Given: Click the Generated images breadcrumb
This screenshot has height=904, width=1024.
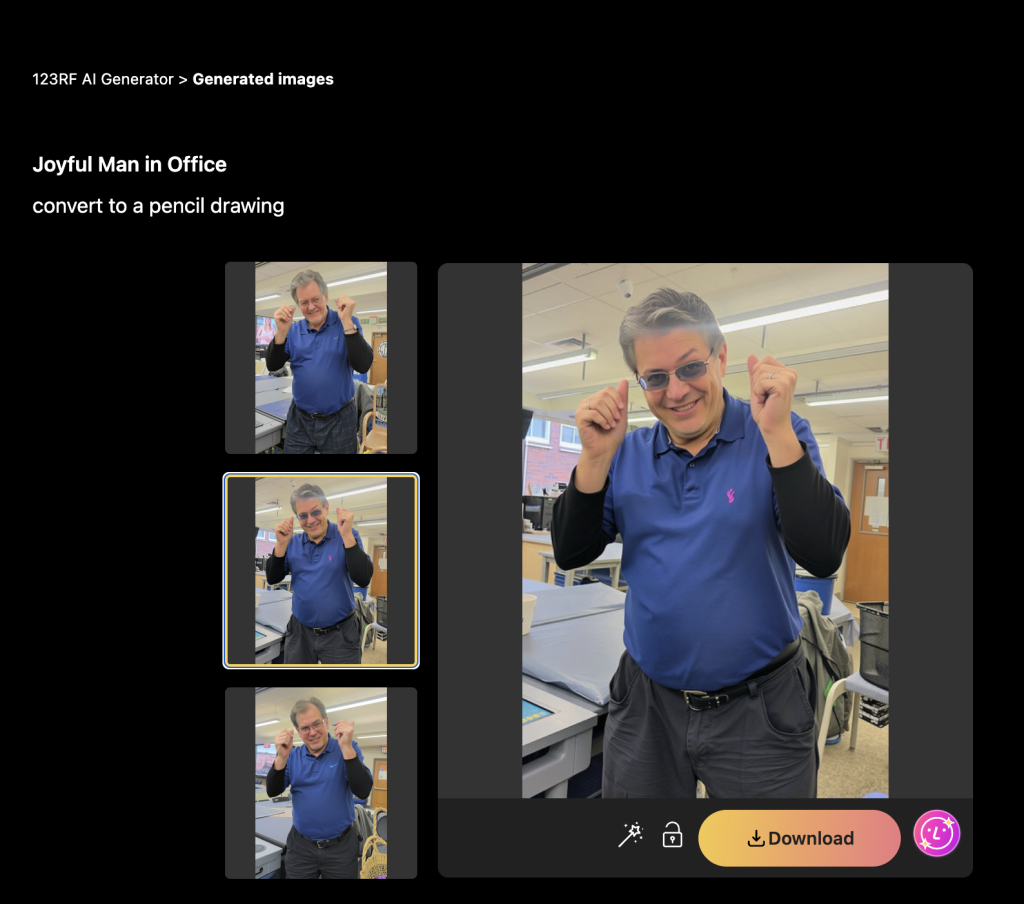Looking at the screenshot, I should tap(263, 79).
